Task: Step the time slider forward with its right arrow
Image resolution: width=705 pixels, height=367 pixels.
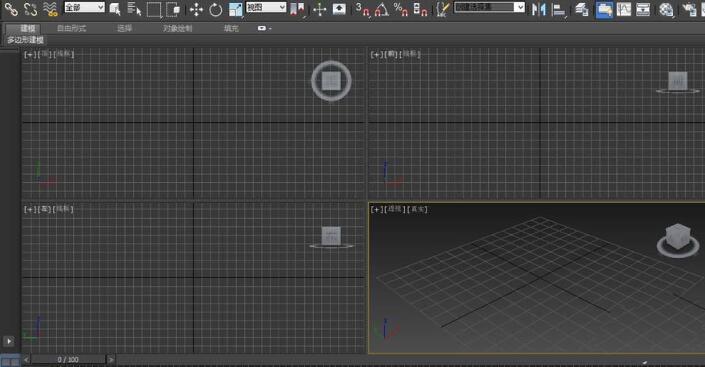Action: click(111, 359)
